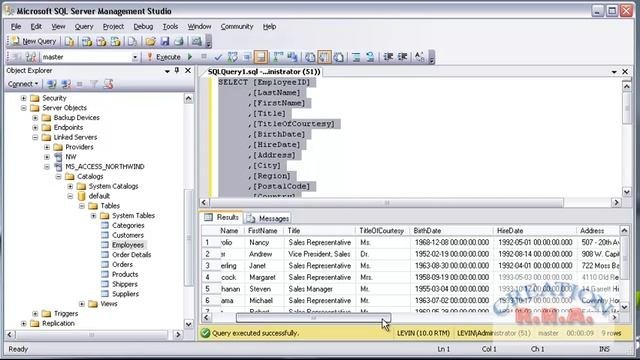
Task: Start debugging with the green arrow
Action: (190, 57)
